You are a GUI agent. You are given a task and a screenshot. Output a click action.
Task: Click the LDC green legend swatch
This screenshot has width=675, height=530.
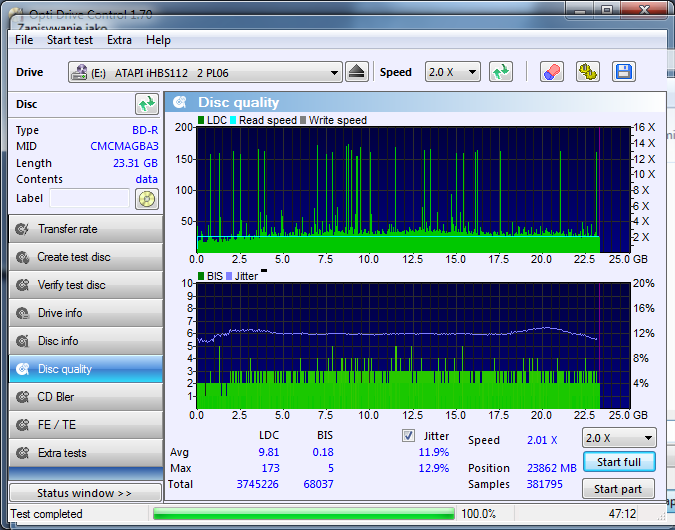pyautogui.click(x=201, y=121)
